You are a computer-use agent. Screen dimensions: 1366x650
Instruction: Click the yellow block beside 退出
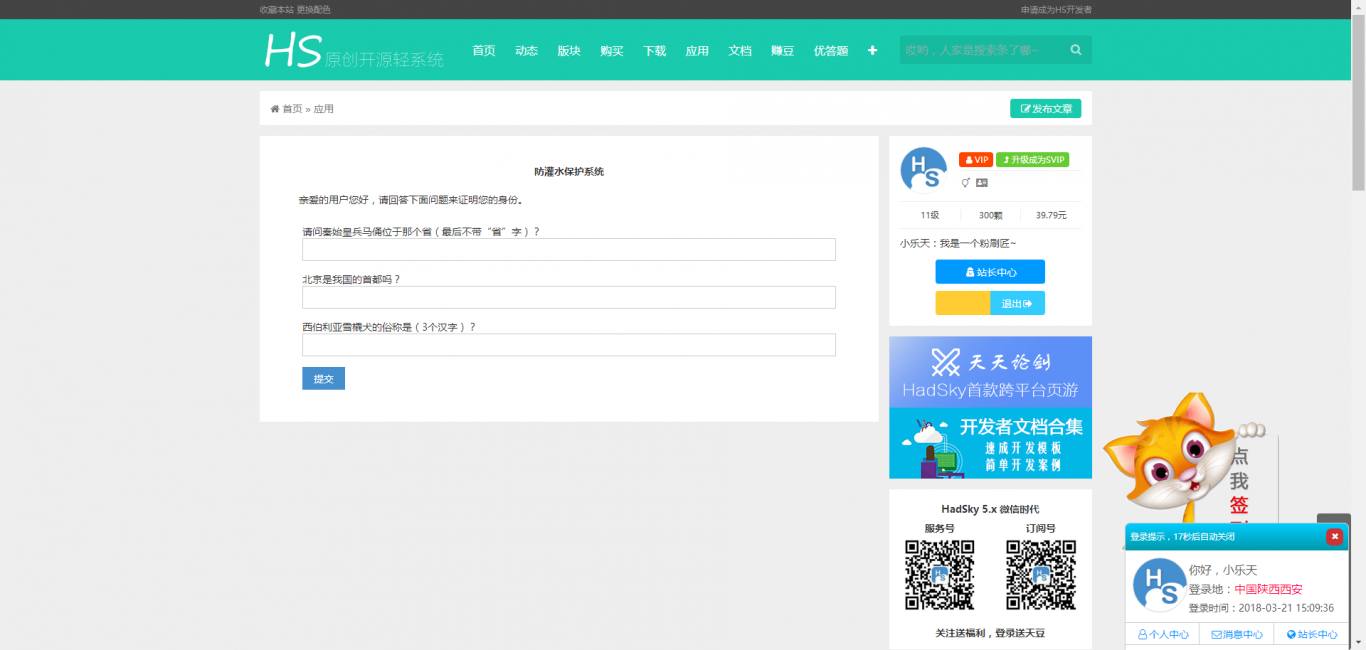(x=962, y=303)
